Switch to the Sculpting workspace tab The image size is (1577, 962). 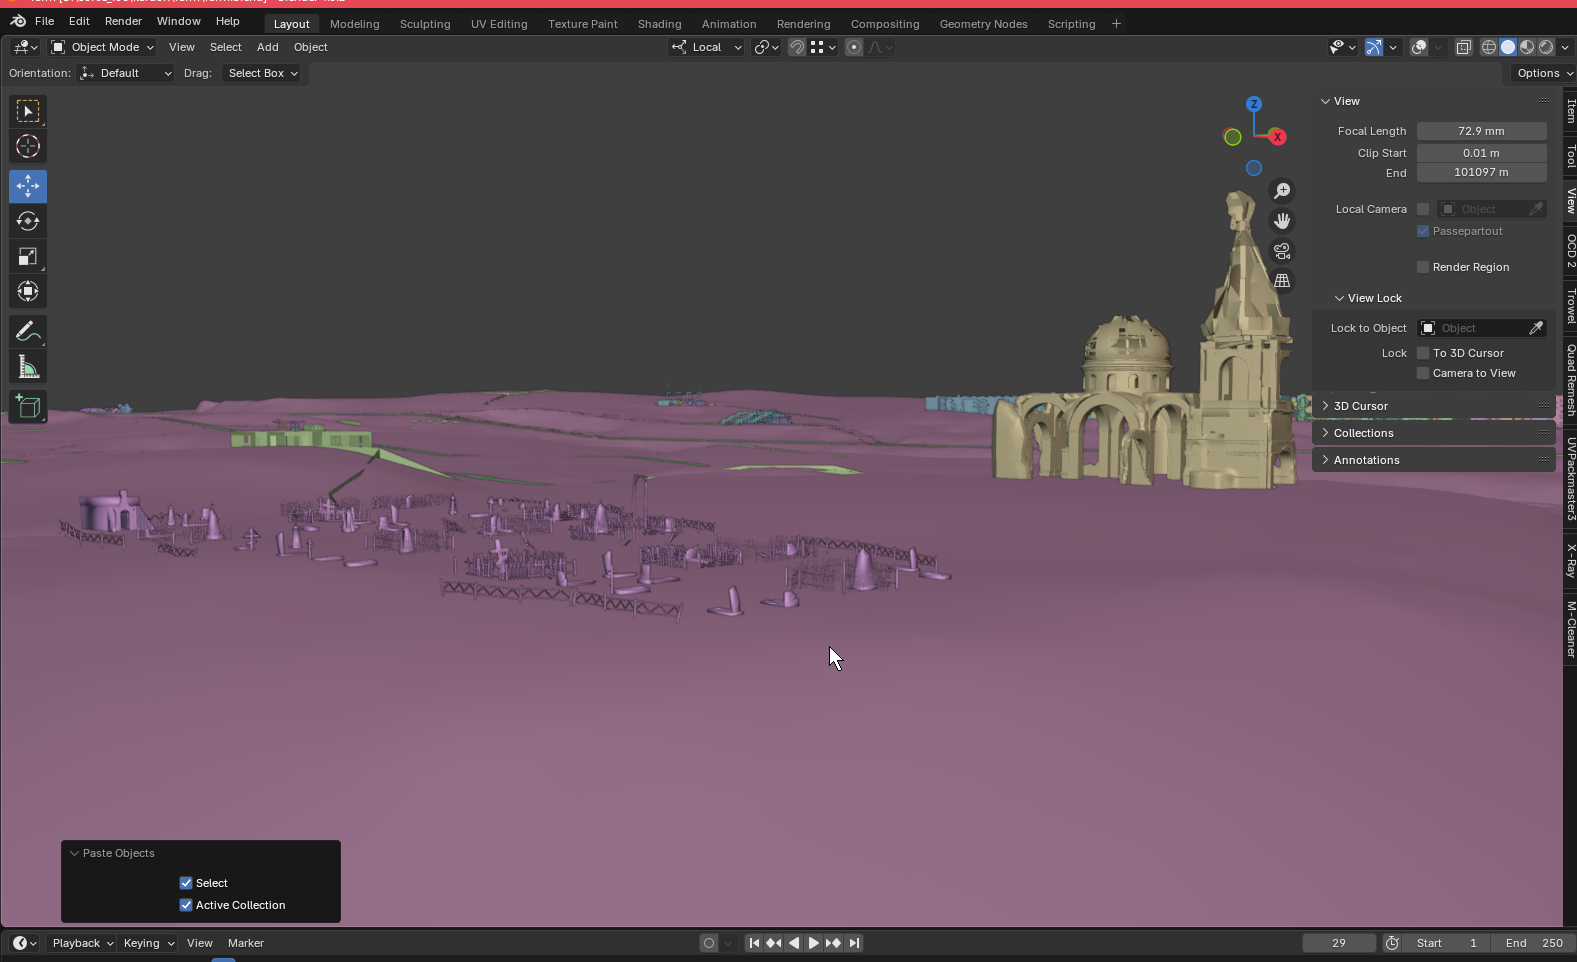(425, 24)
